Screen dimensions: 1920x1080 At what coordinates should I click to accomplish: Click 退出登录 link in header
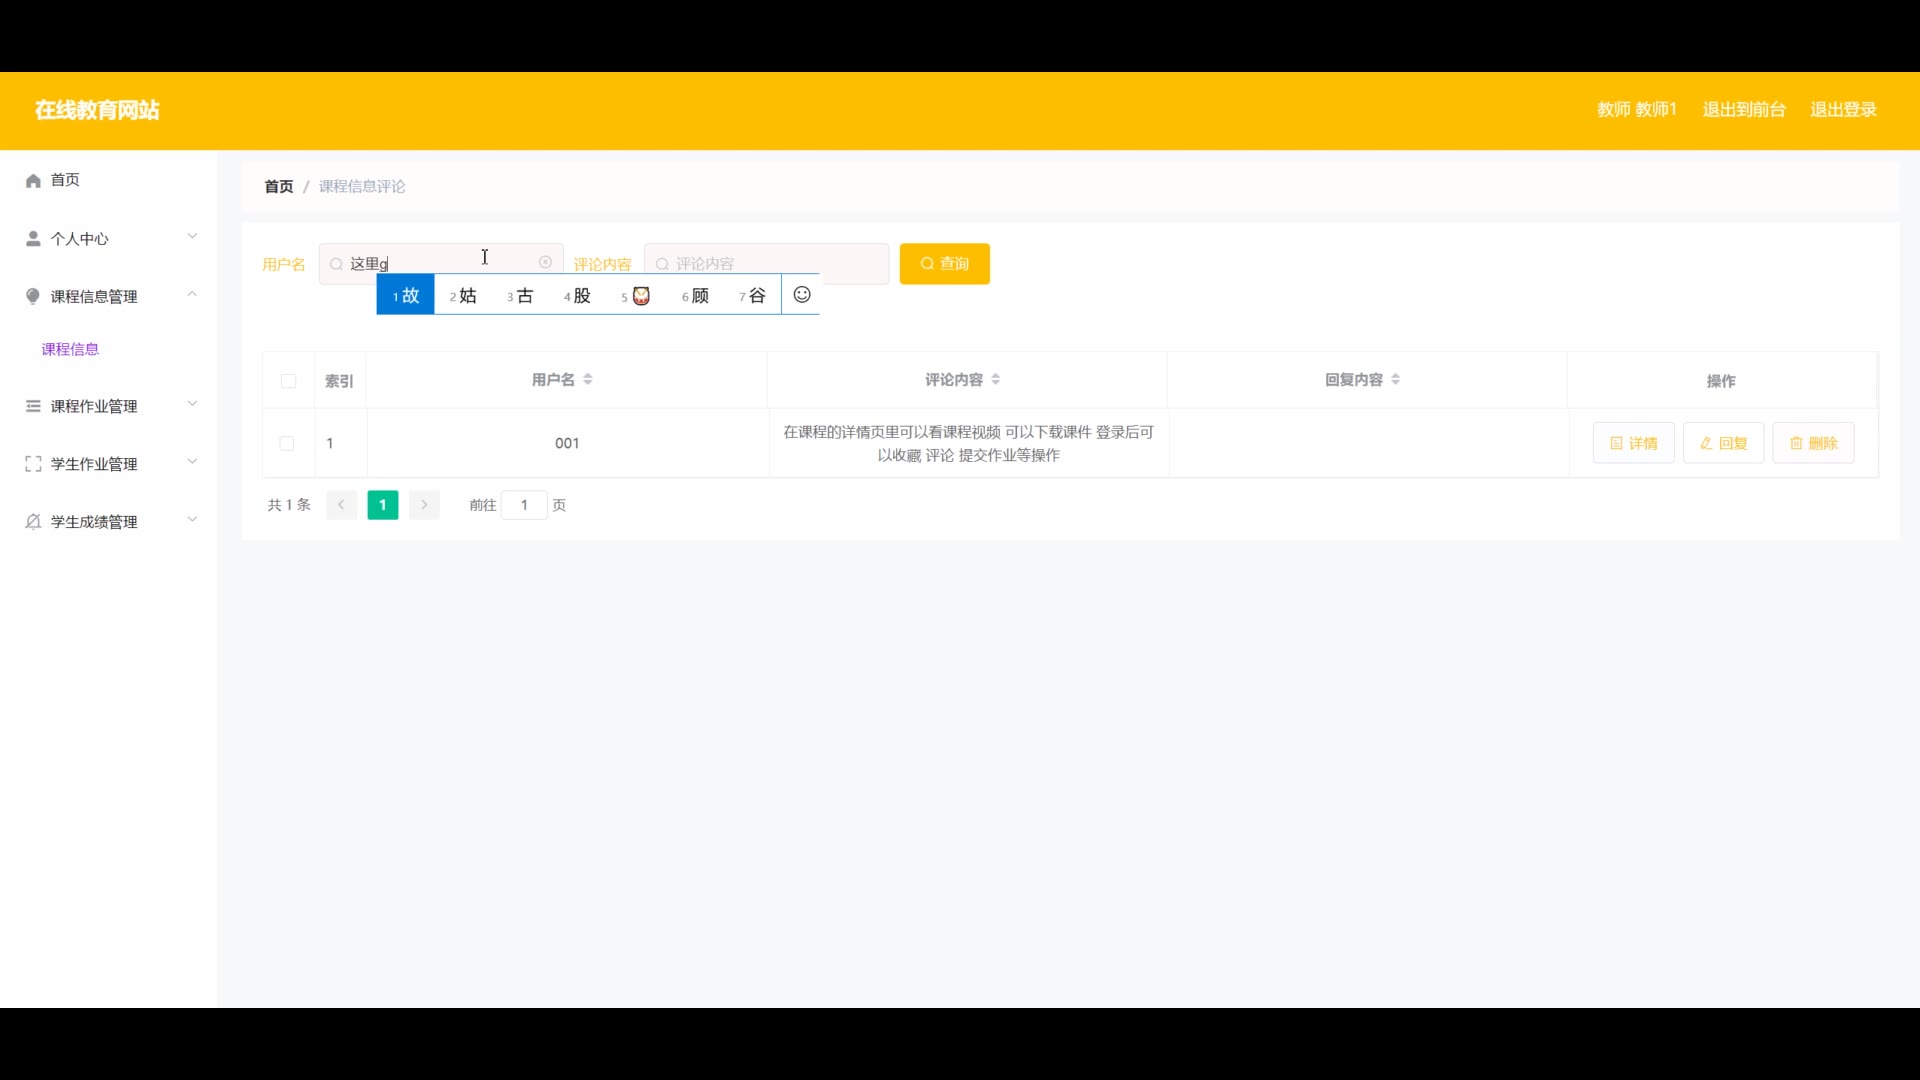coord(1842,110)
